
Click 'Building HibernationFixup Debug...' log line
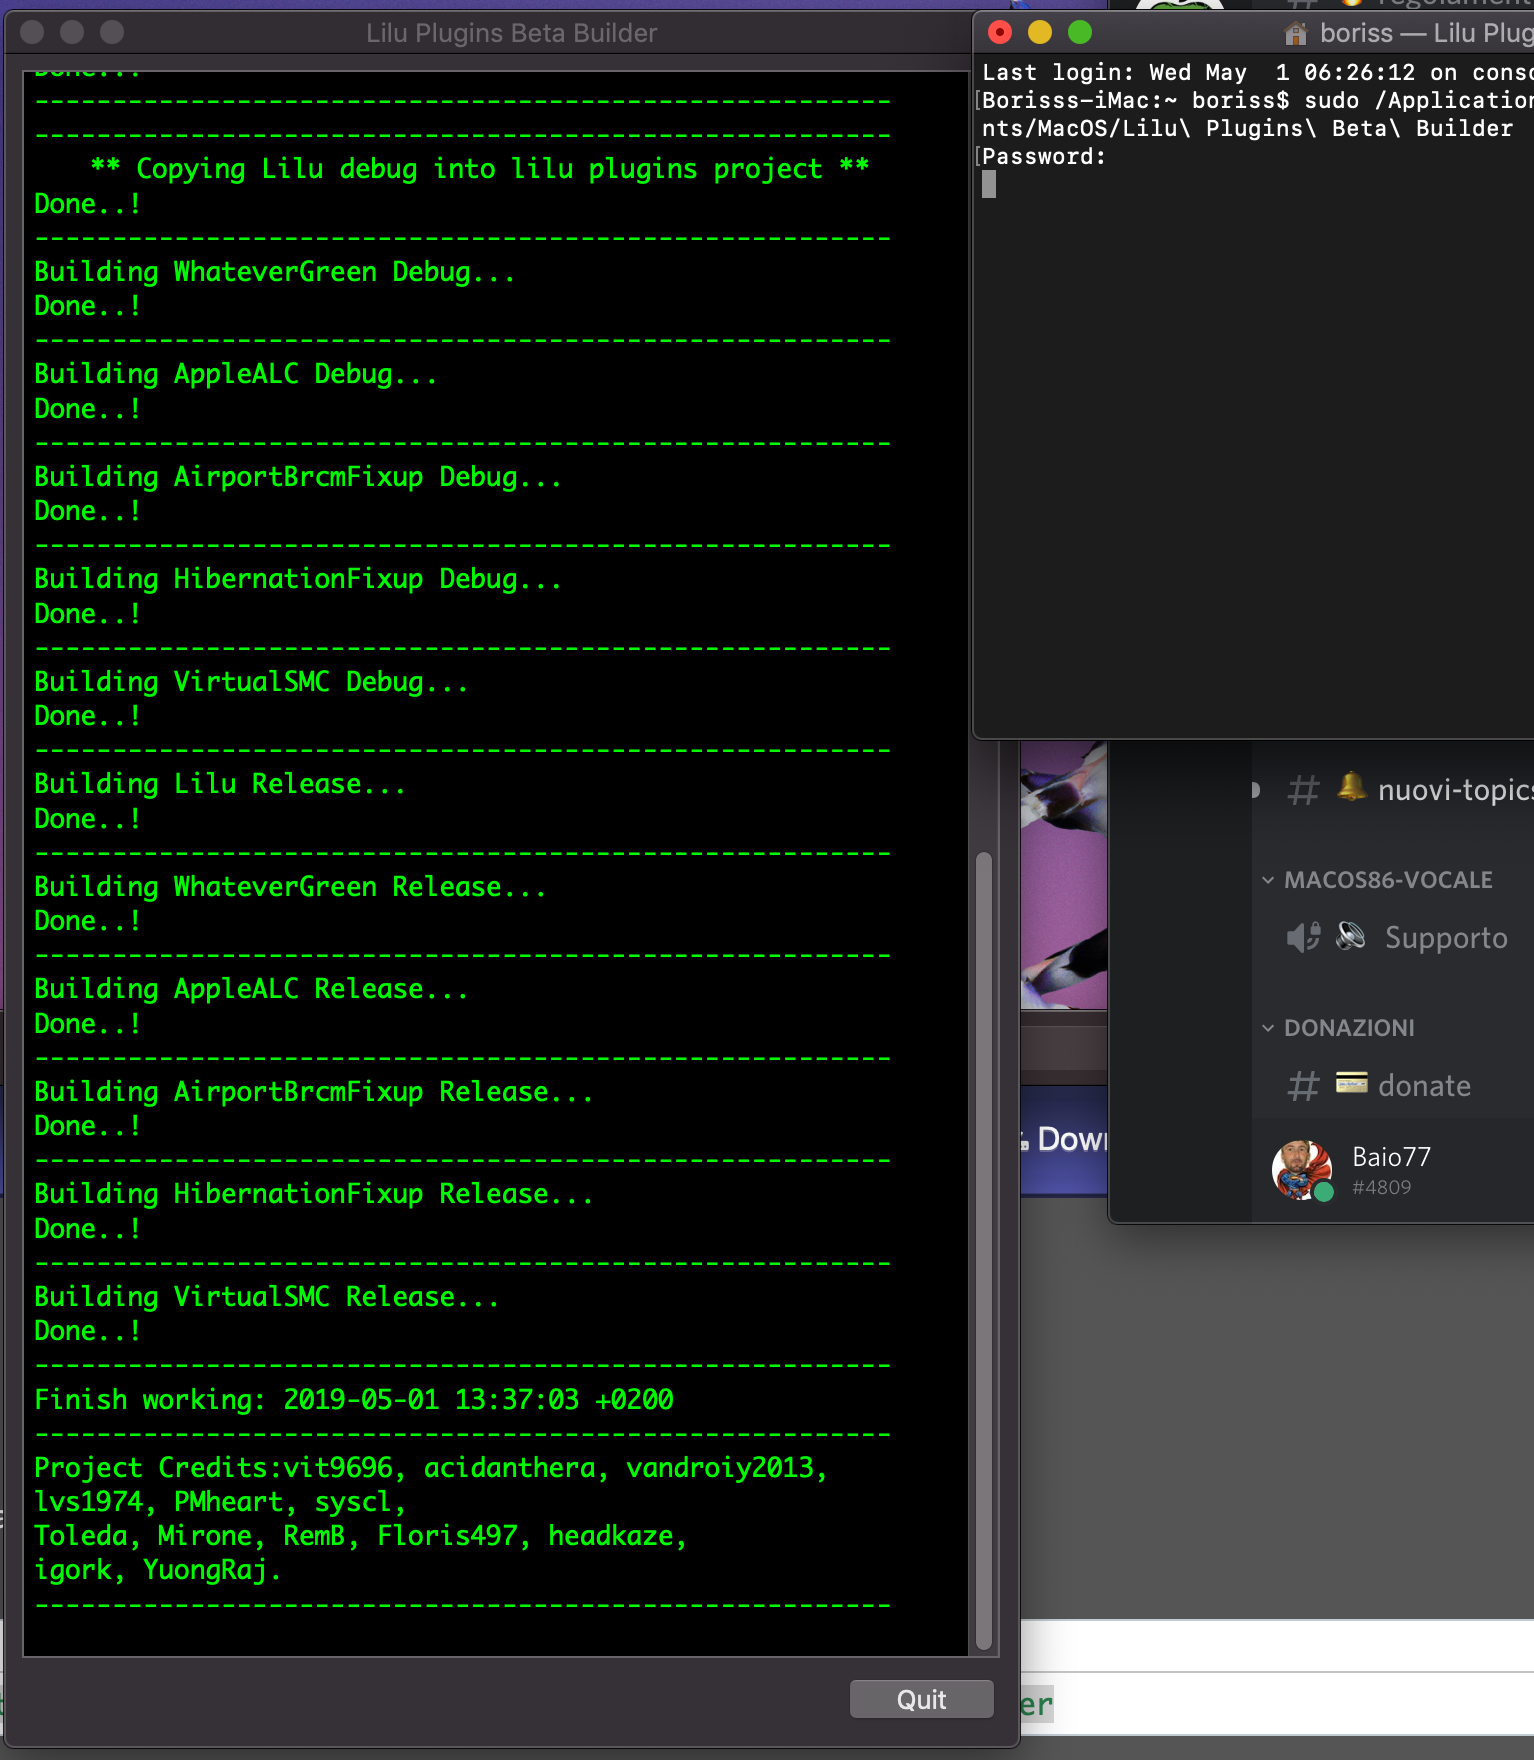click(298, 579)
